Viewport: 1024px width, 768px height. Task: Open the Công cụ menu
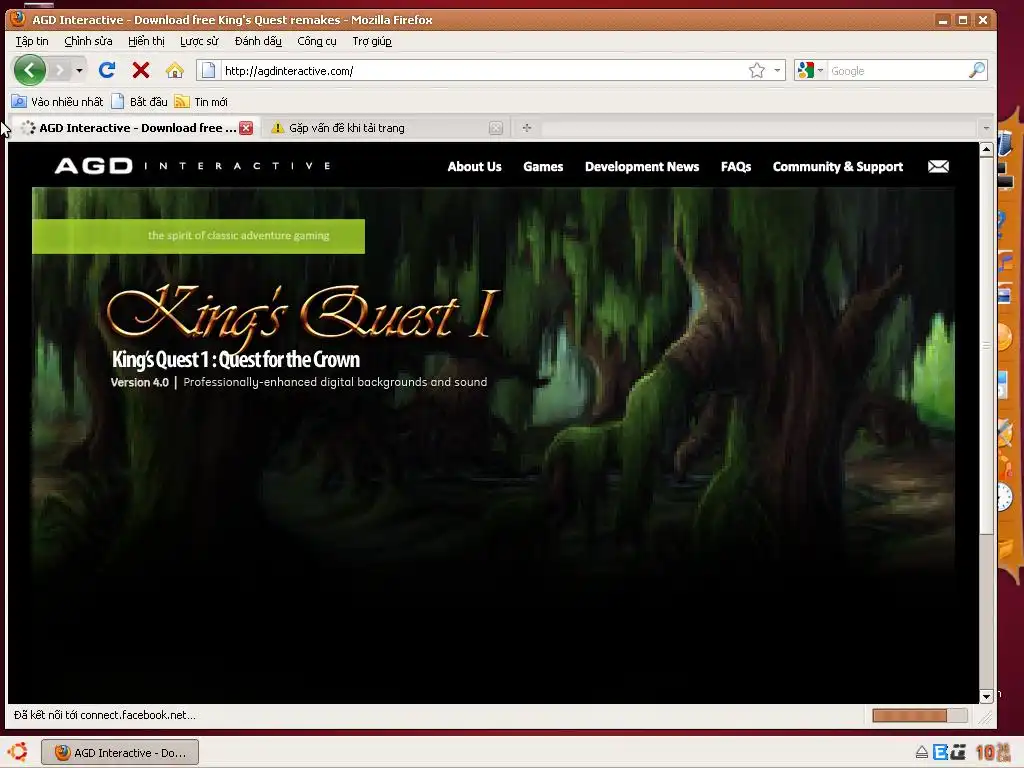coord(317,41)
